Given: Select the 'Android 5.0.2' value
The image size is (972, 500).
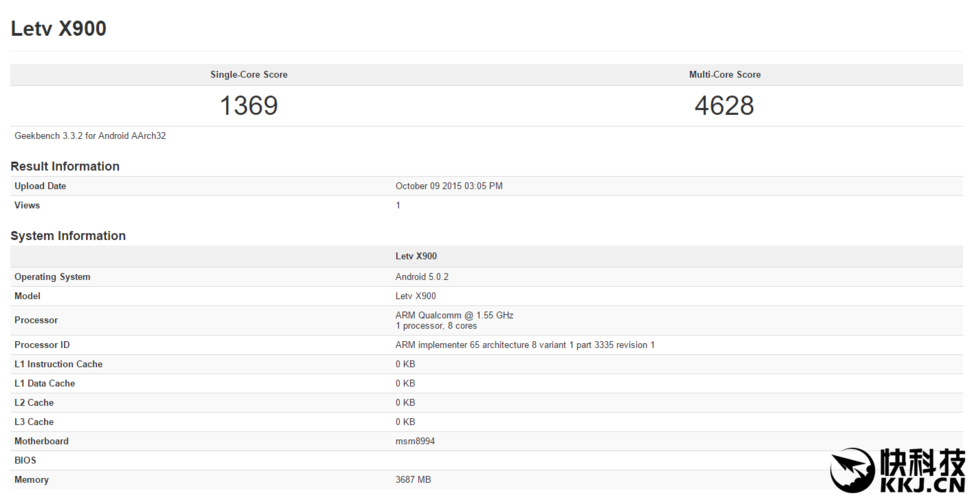Looking at the screenshot, I should (x=422, y=276).
